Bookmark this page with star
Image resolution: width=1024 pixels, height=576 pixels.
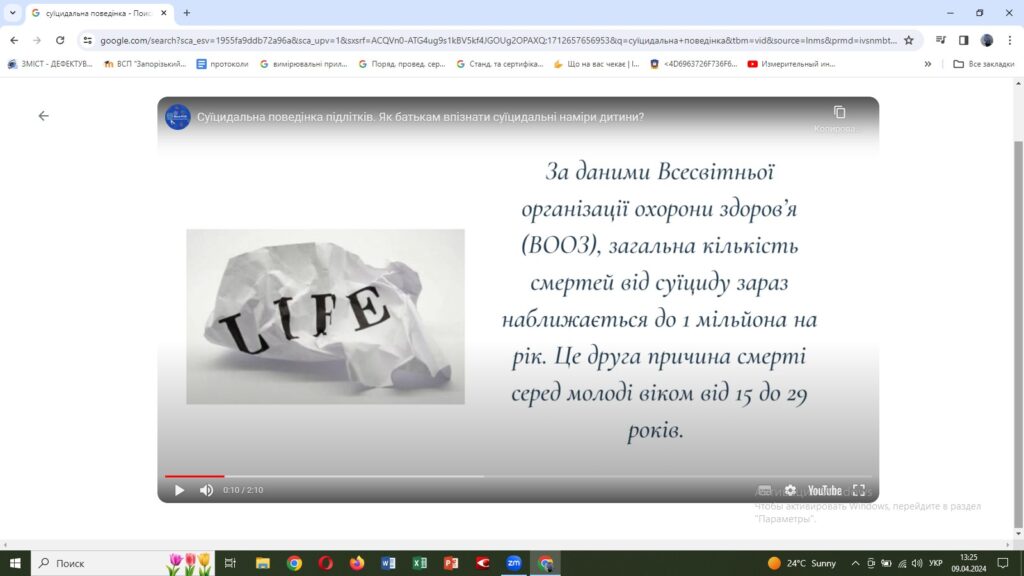point(908,40)
